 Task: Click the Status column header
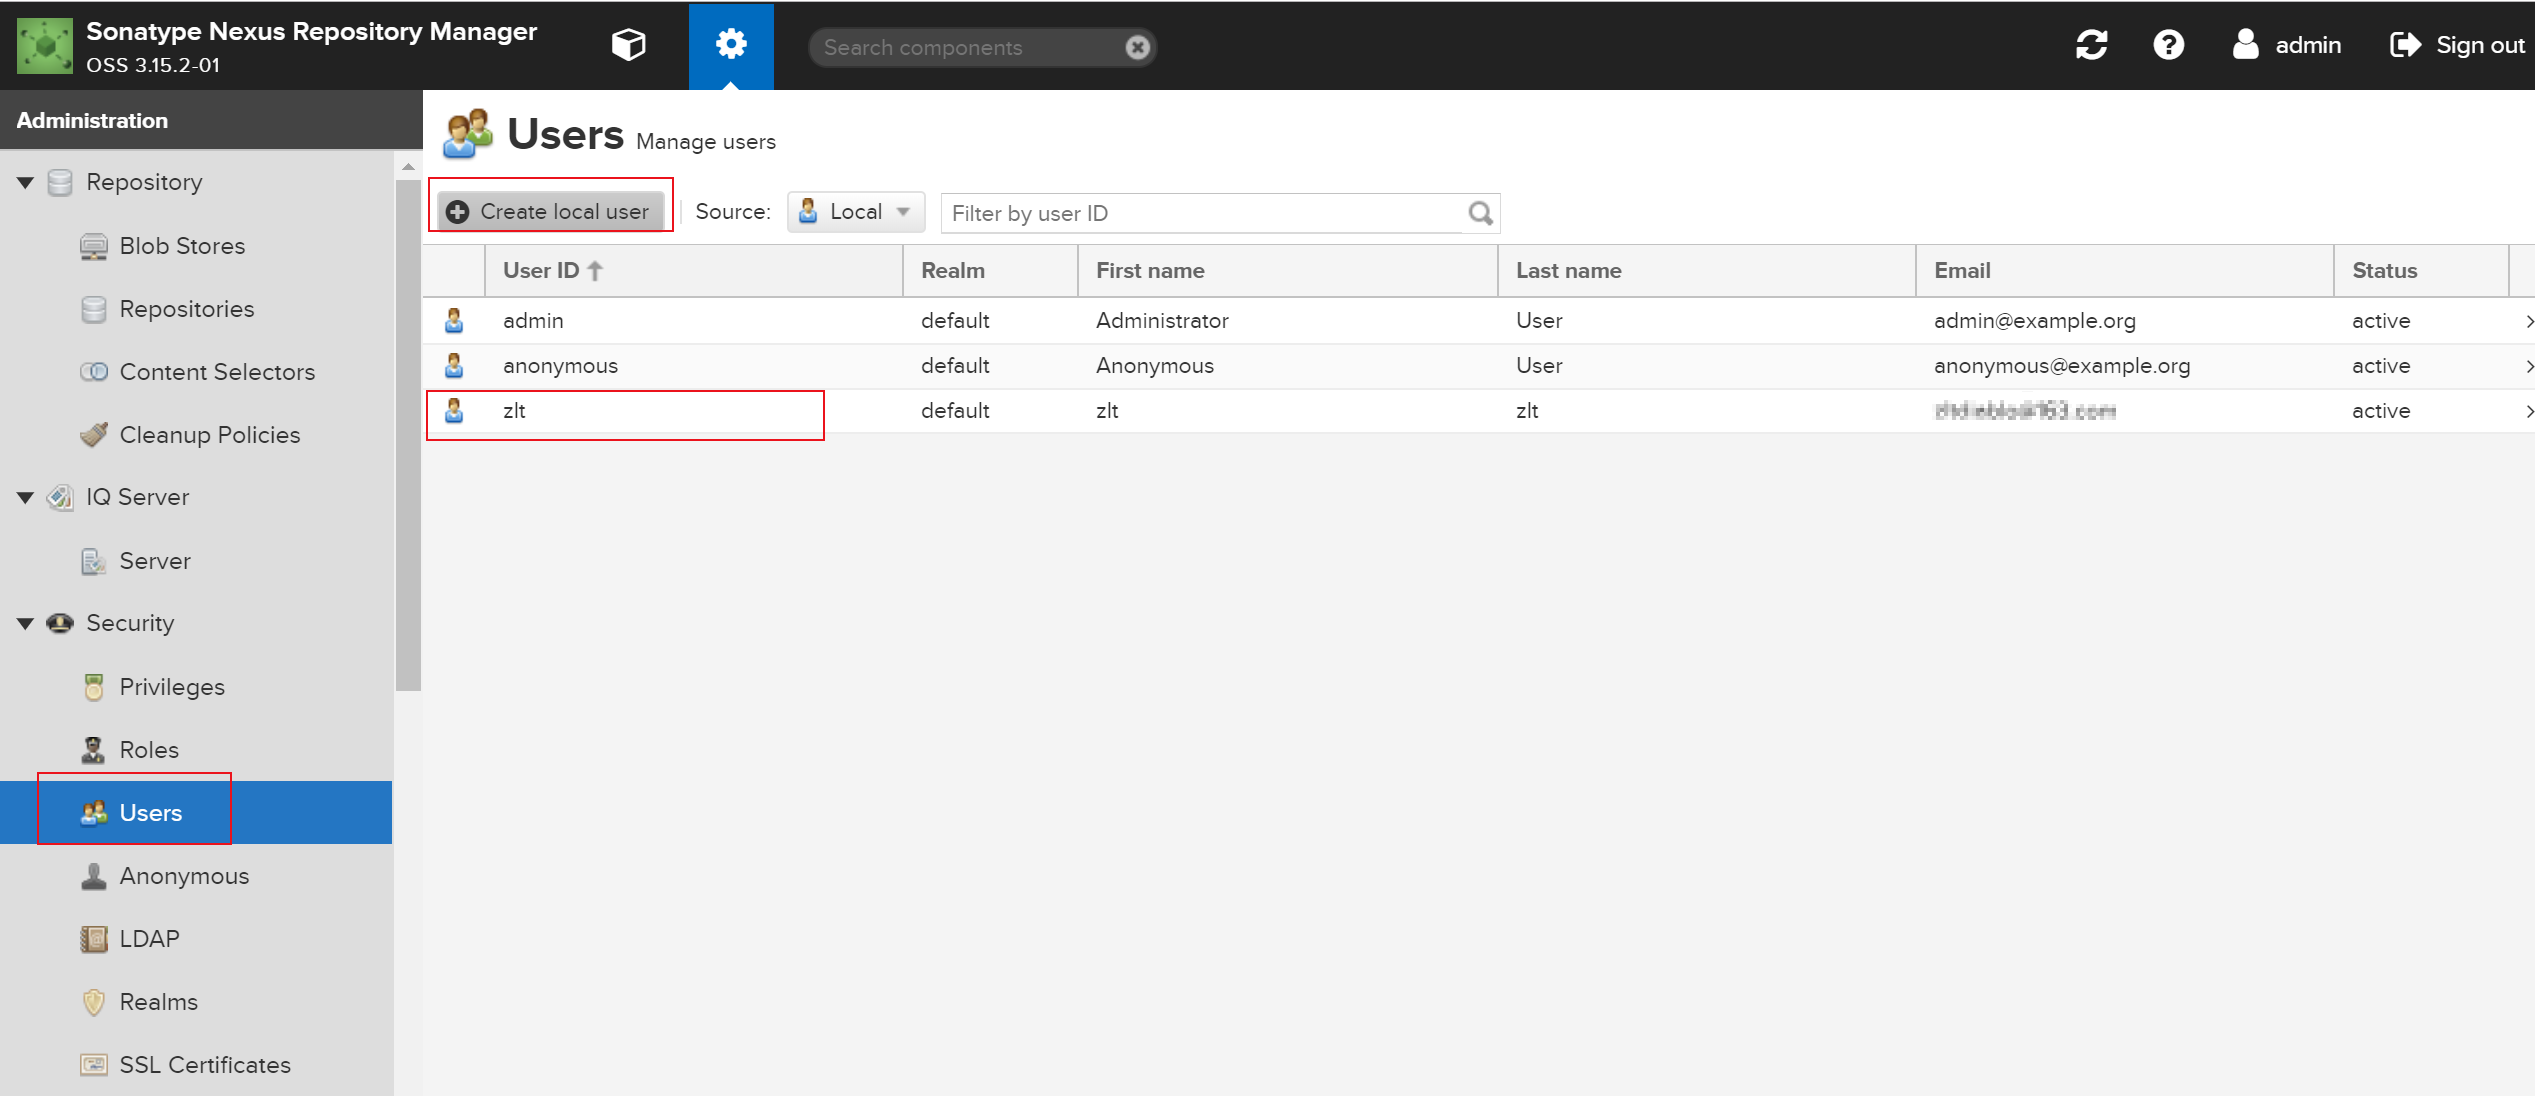pos(2421,271)
